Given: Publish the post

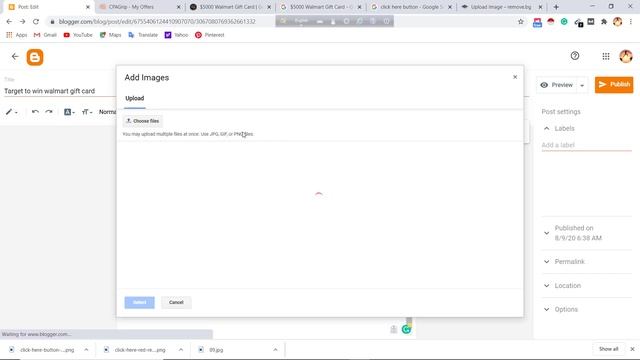Looking at the screenshot, I should (614, 84).
